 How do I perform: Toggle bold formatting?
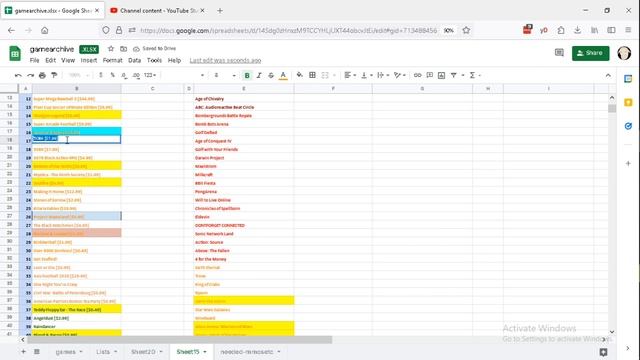click(247, 76)
